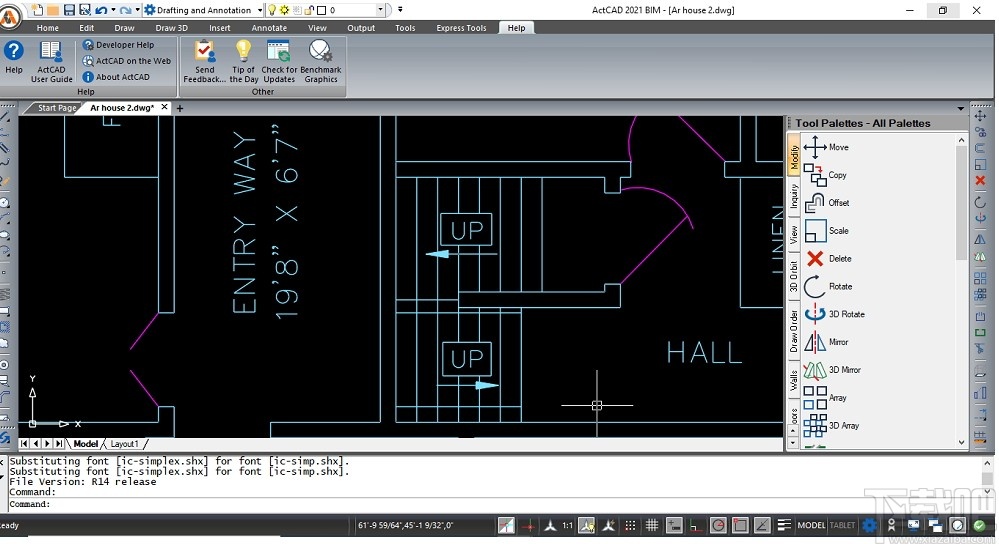The image size is (999, 544).
Task: Click the Send Feedback icon
Action: [x=205, y=61]
